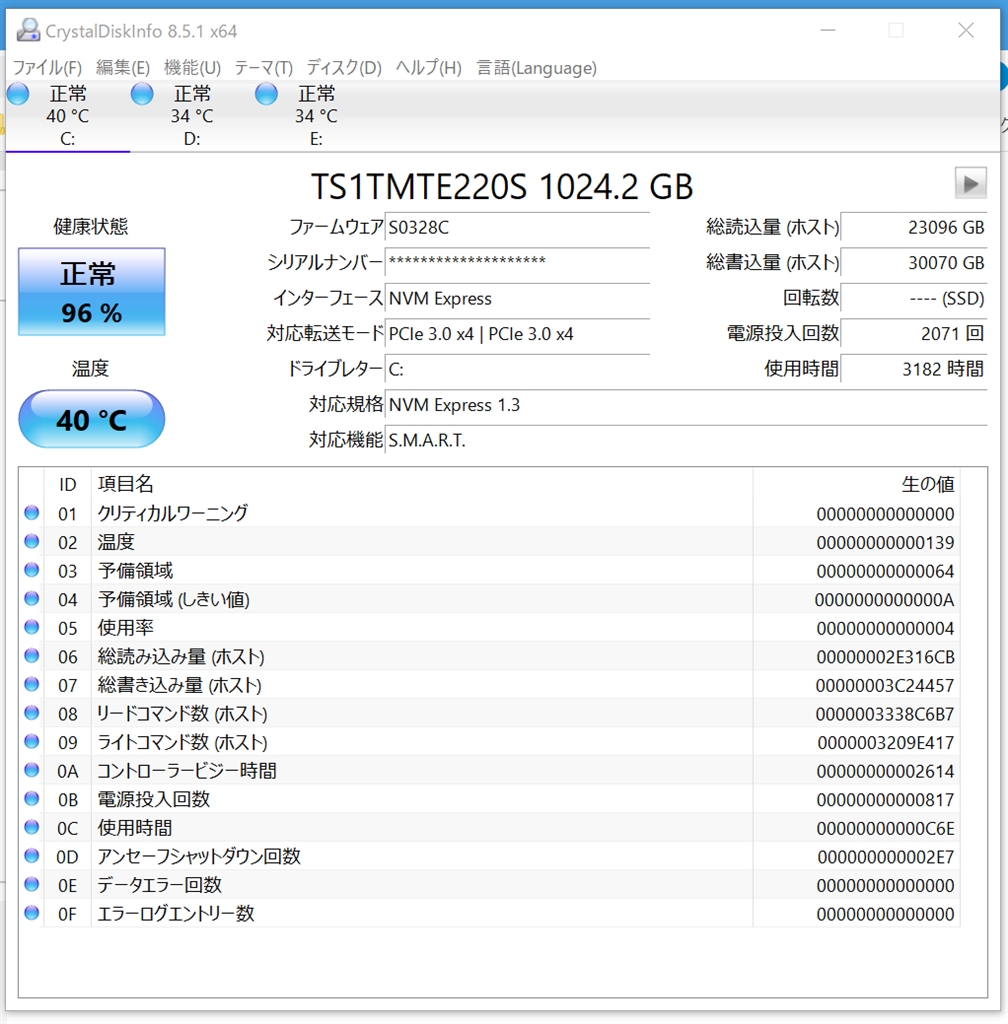Open the 言語(Language) menu

pos(537,68)
